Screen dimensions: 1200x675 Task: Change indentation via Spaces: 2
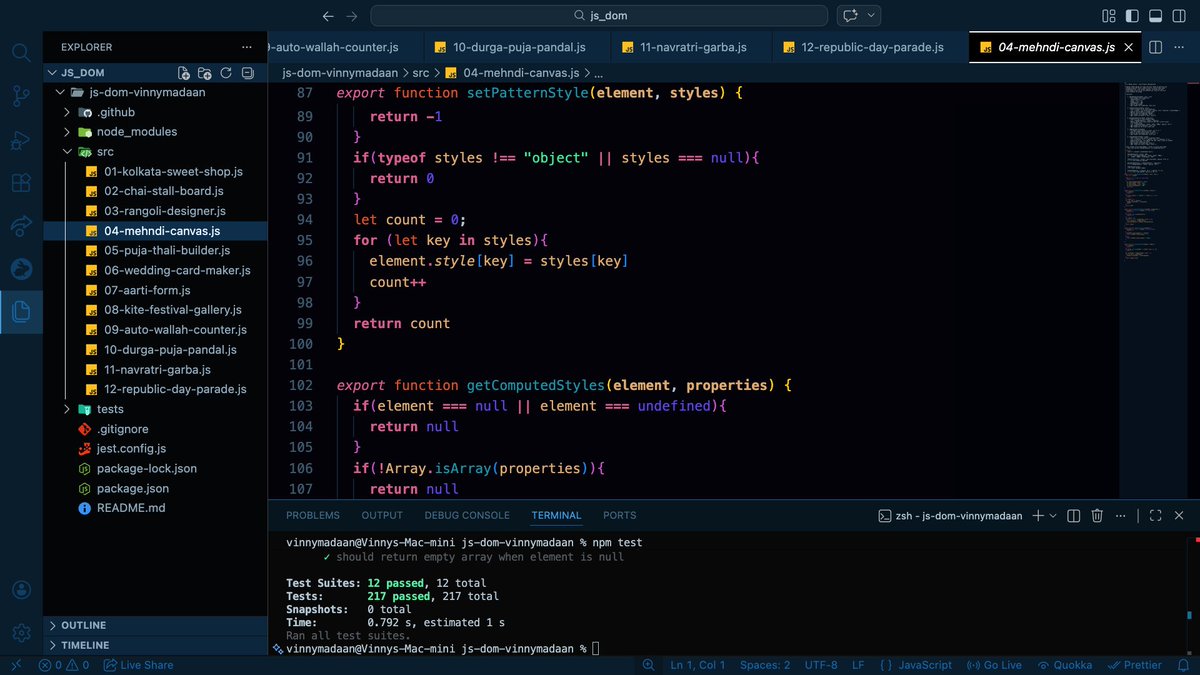[765, 665]
